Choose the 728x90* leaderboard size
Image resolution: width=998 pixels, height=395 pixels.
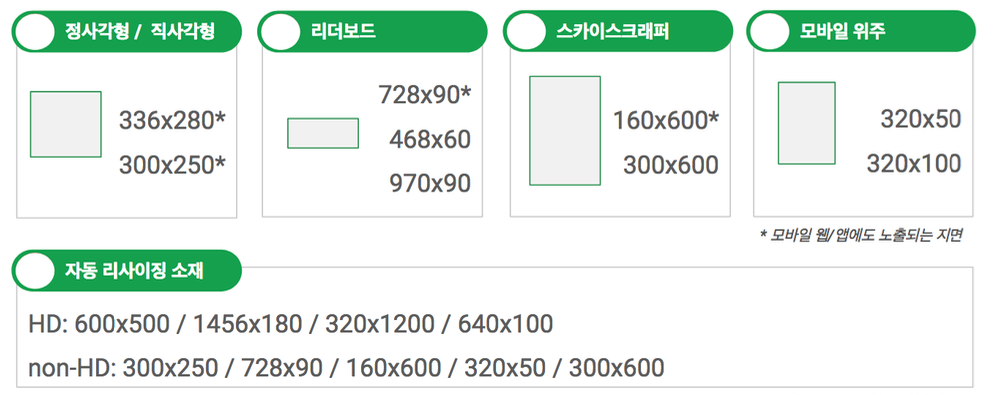[x=425, y=95]
